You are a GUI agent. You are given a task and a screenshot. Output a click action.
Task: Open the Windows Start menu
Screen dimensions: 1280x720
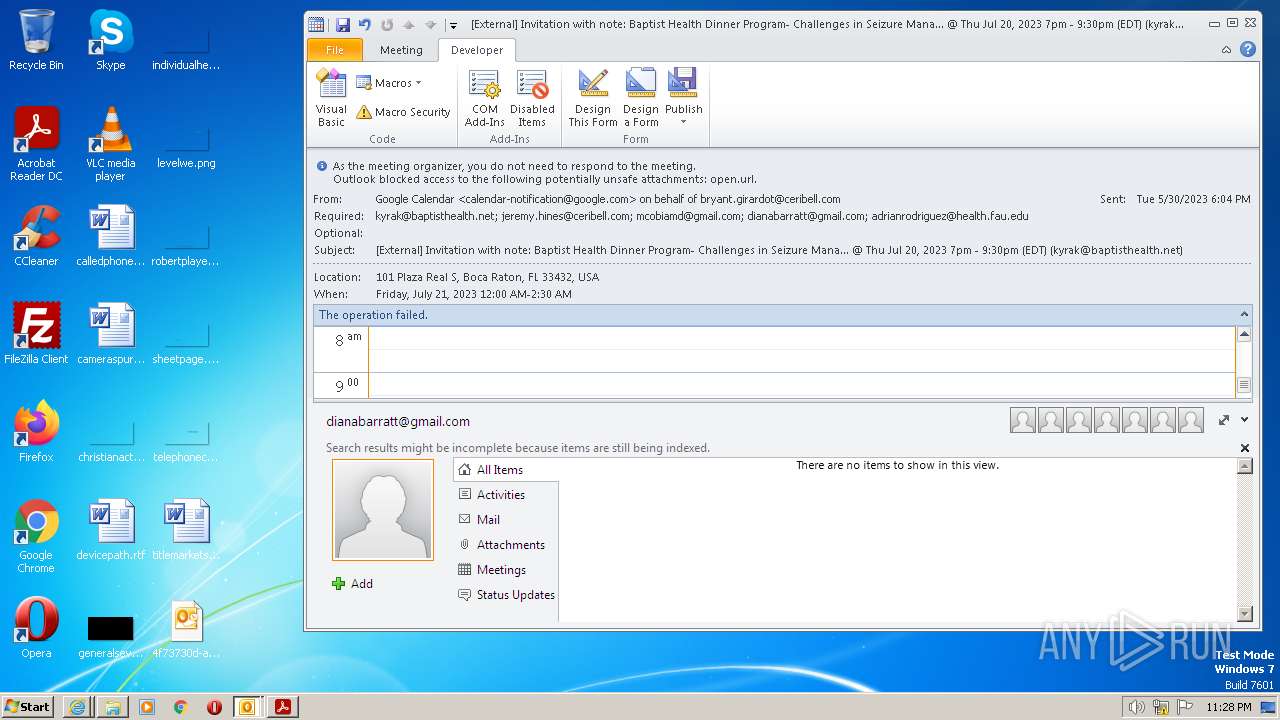point(27,706)
